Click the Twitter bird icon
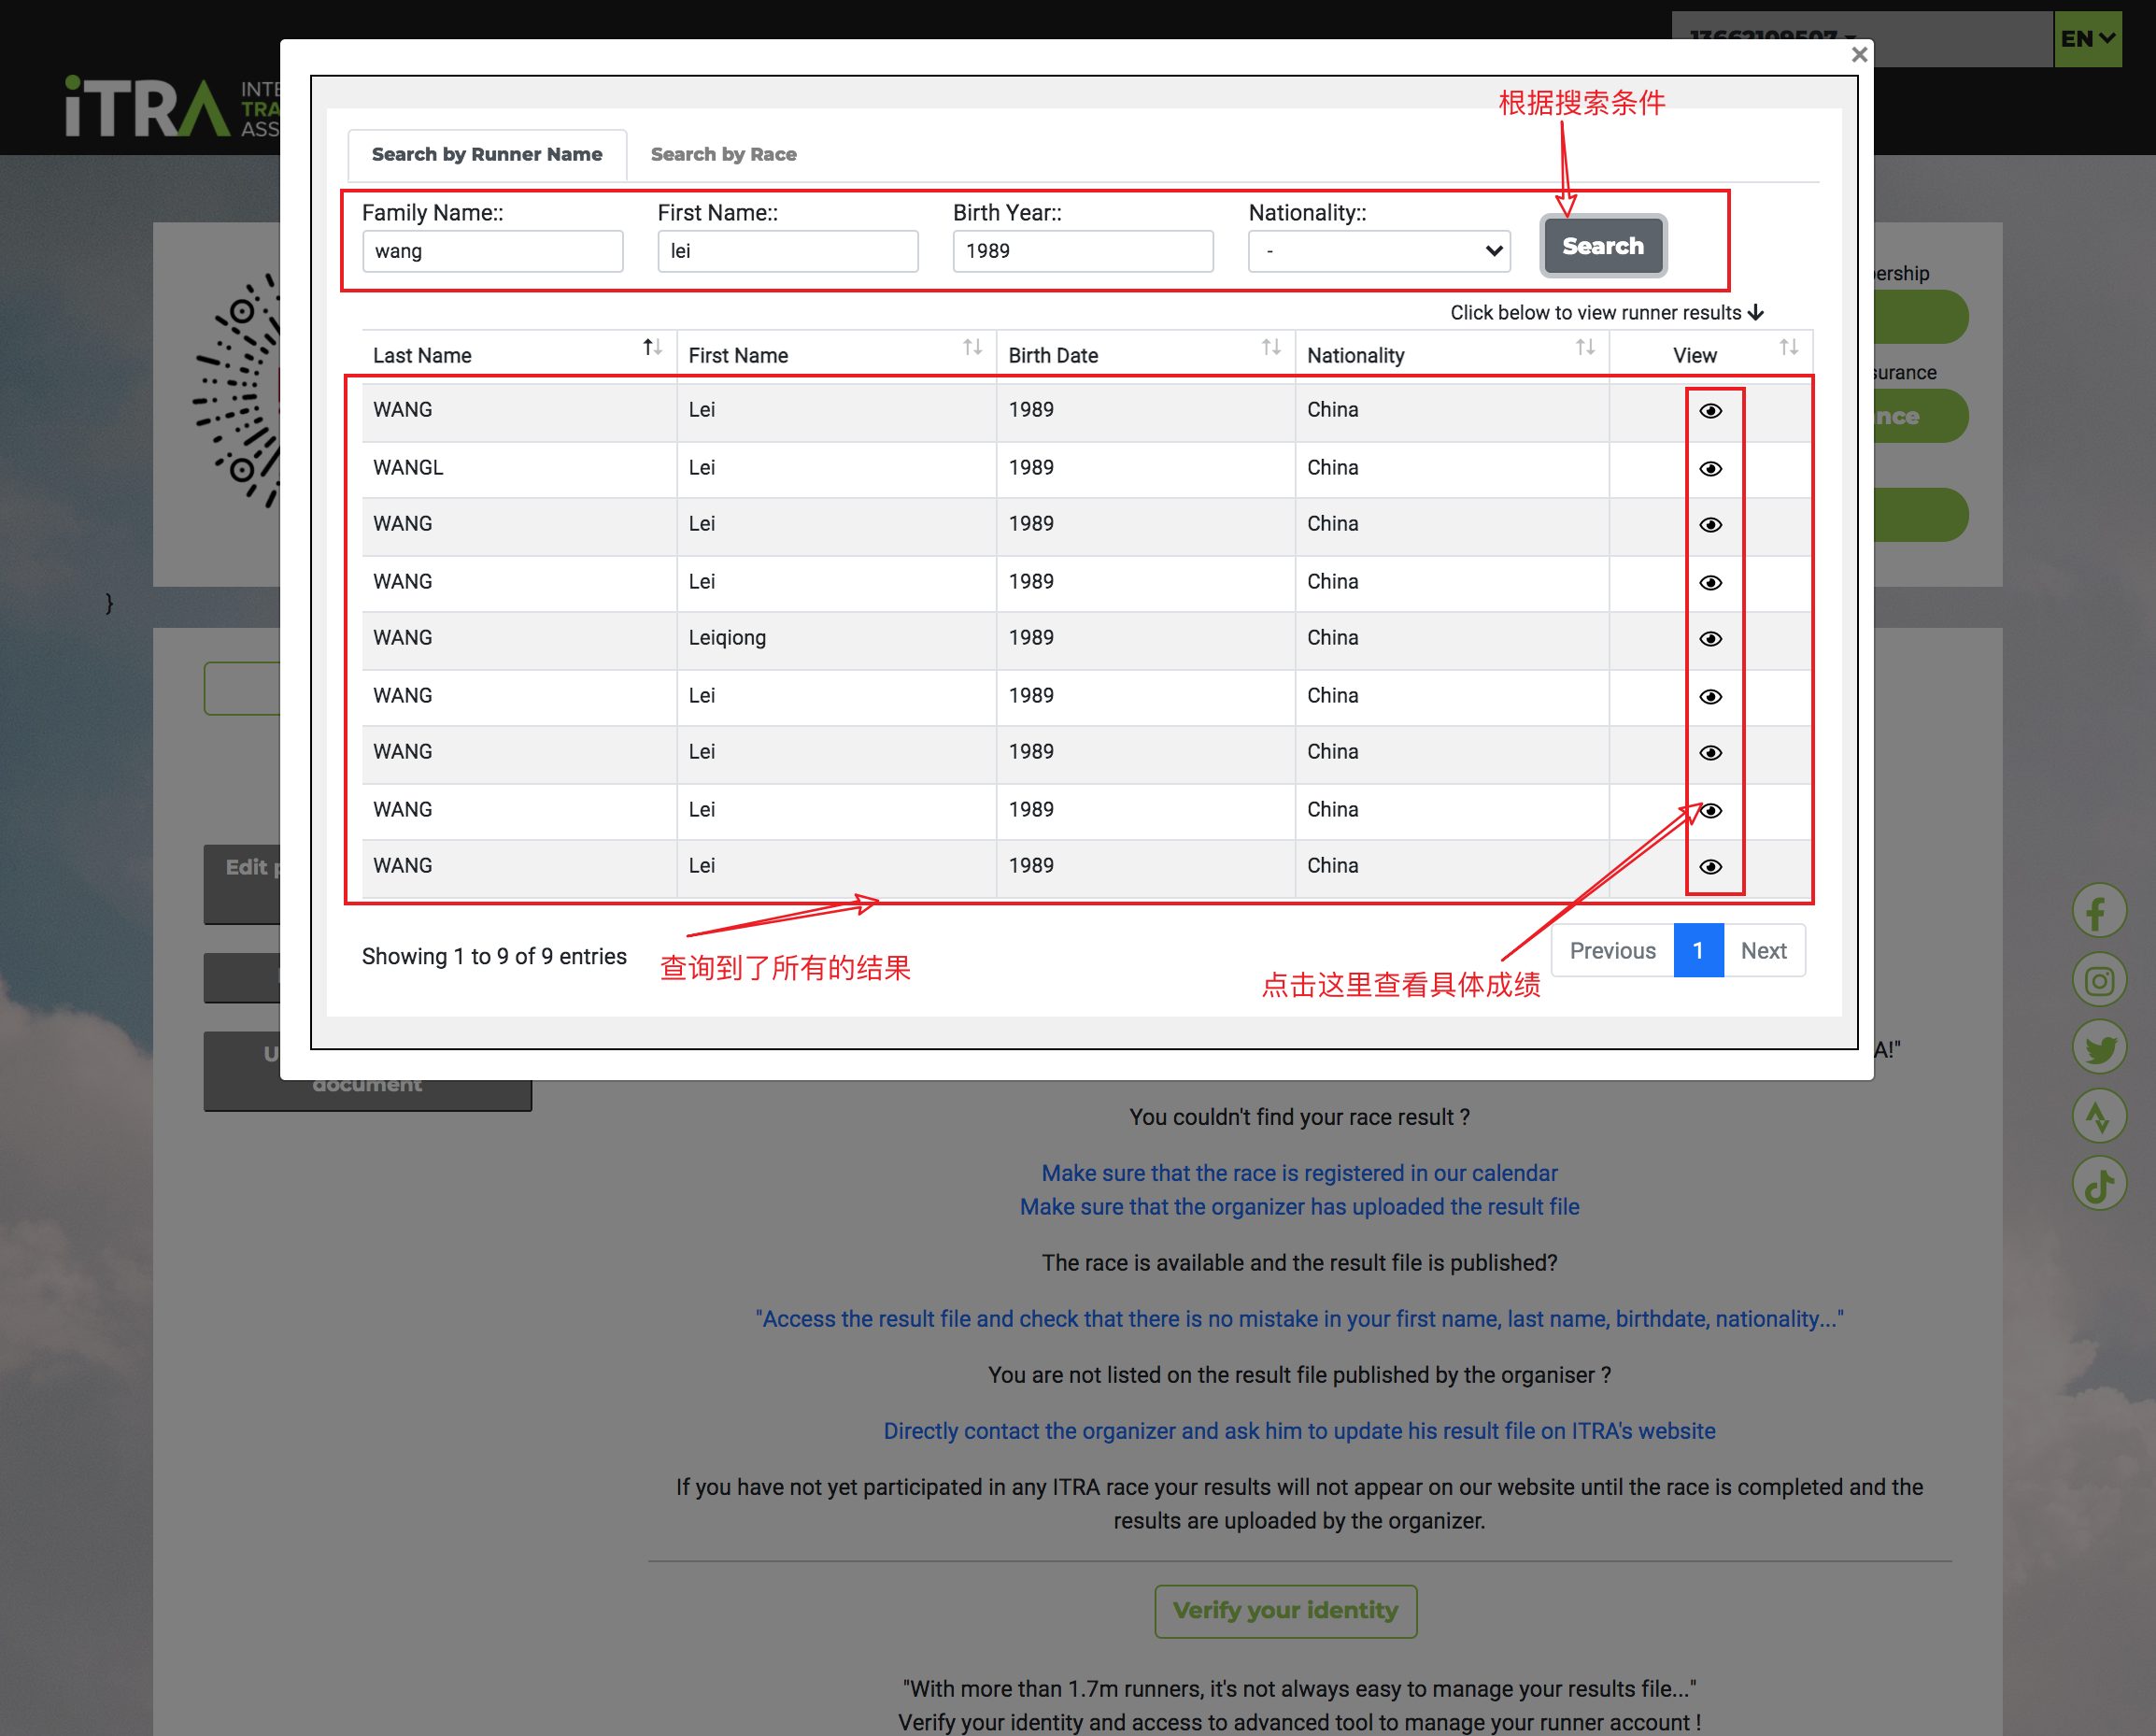 2098,1048
